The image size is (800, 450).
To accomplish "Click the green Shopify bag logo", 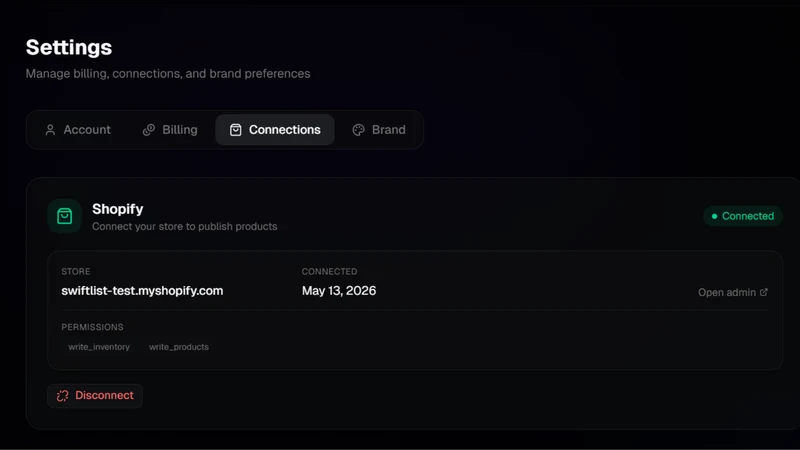I will tap(64, 216).
